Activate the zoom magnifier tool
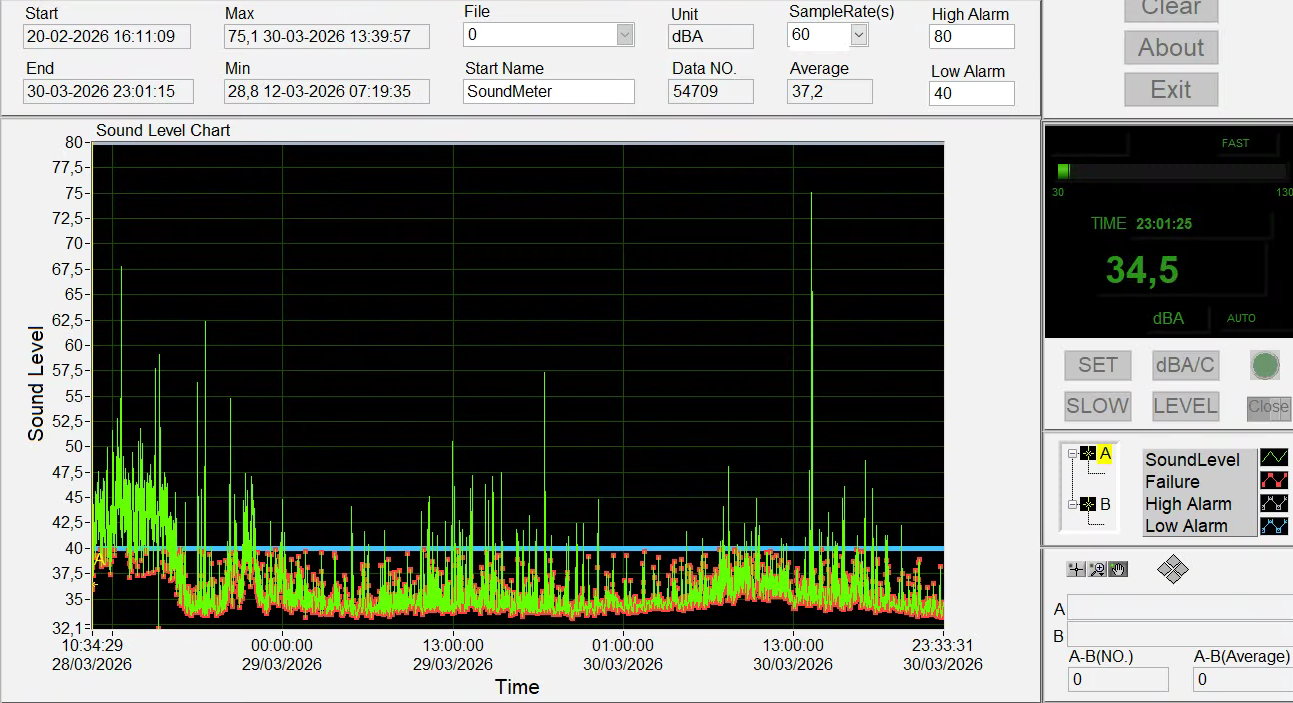 (x=1097, y=569)
